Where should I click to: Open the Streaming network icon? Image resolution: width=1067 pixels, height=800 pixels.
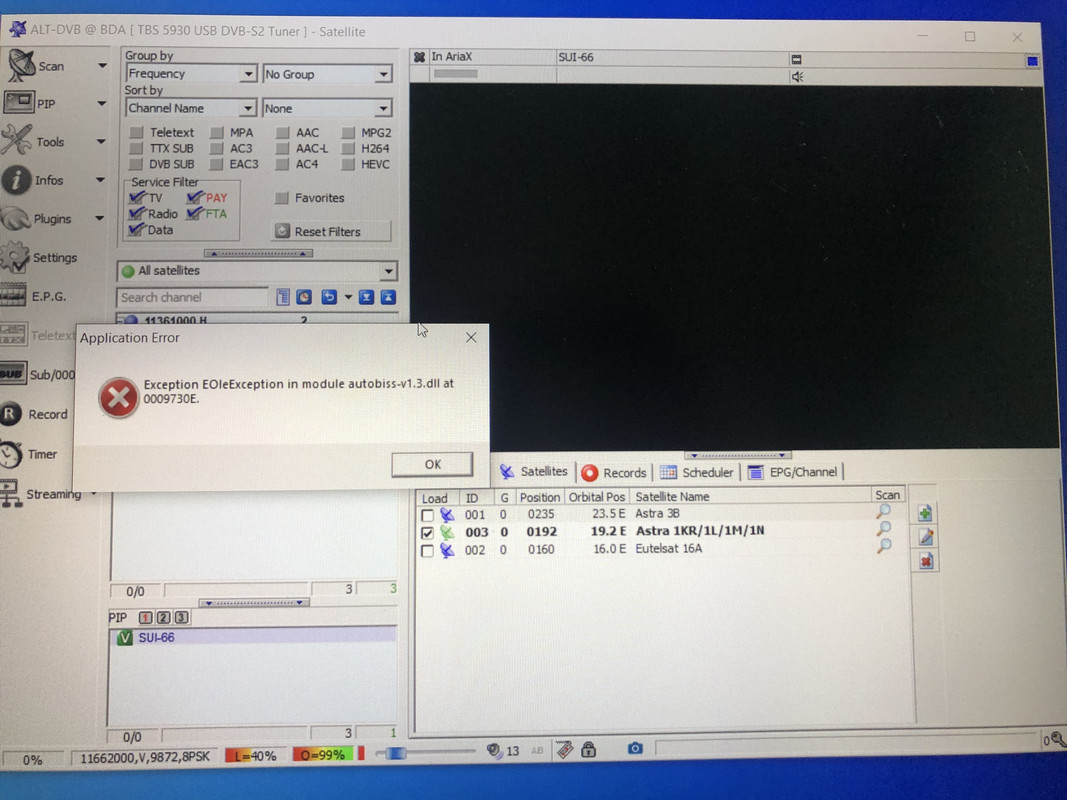click(x=10, y=493)
